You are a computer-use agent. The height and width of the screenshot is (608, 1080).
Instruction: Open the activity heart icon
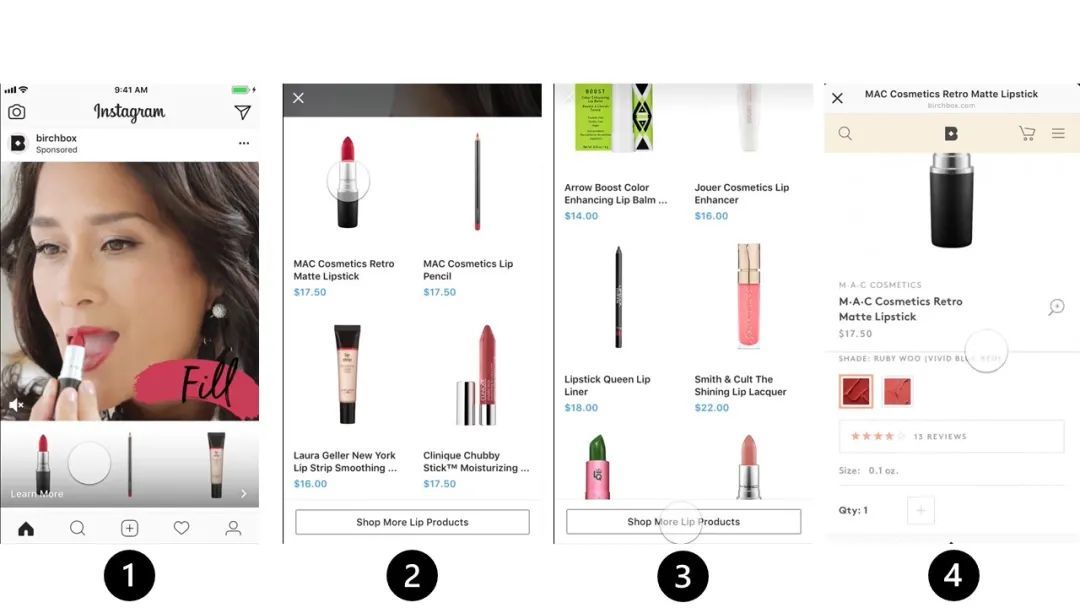(181, 528)
